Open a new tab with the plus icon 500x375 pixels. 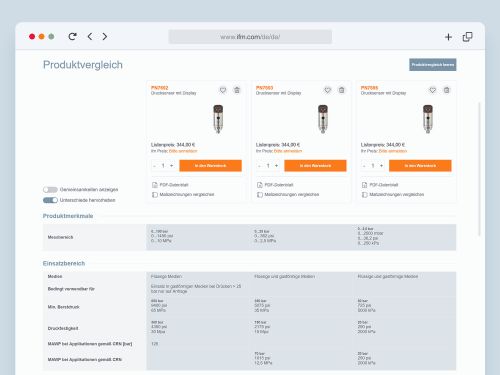click(448, 37)
